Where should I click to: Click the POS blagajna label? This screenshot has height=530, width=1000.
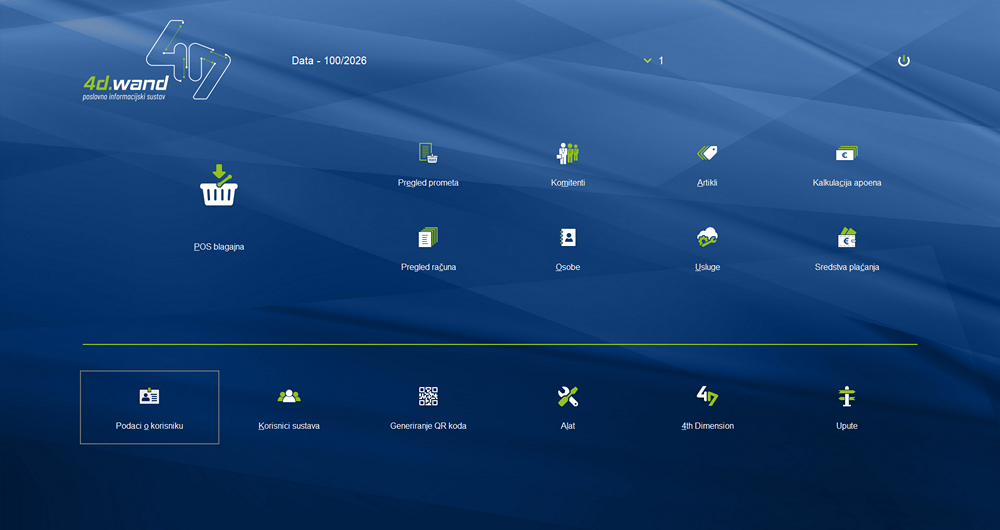[219, 247]
